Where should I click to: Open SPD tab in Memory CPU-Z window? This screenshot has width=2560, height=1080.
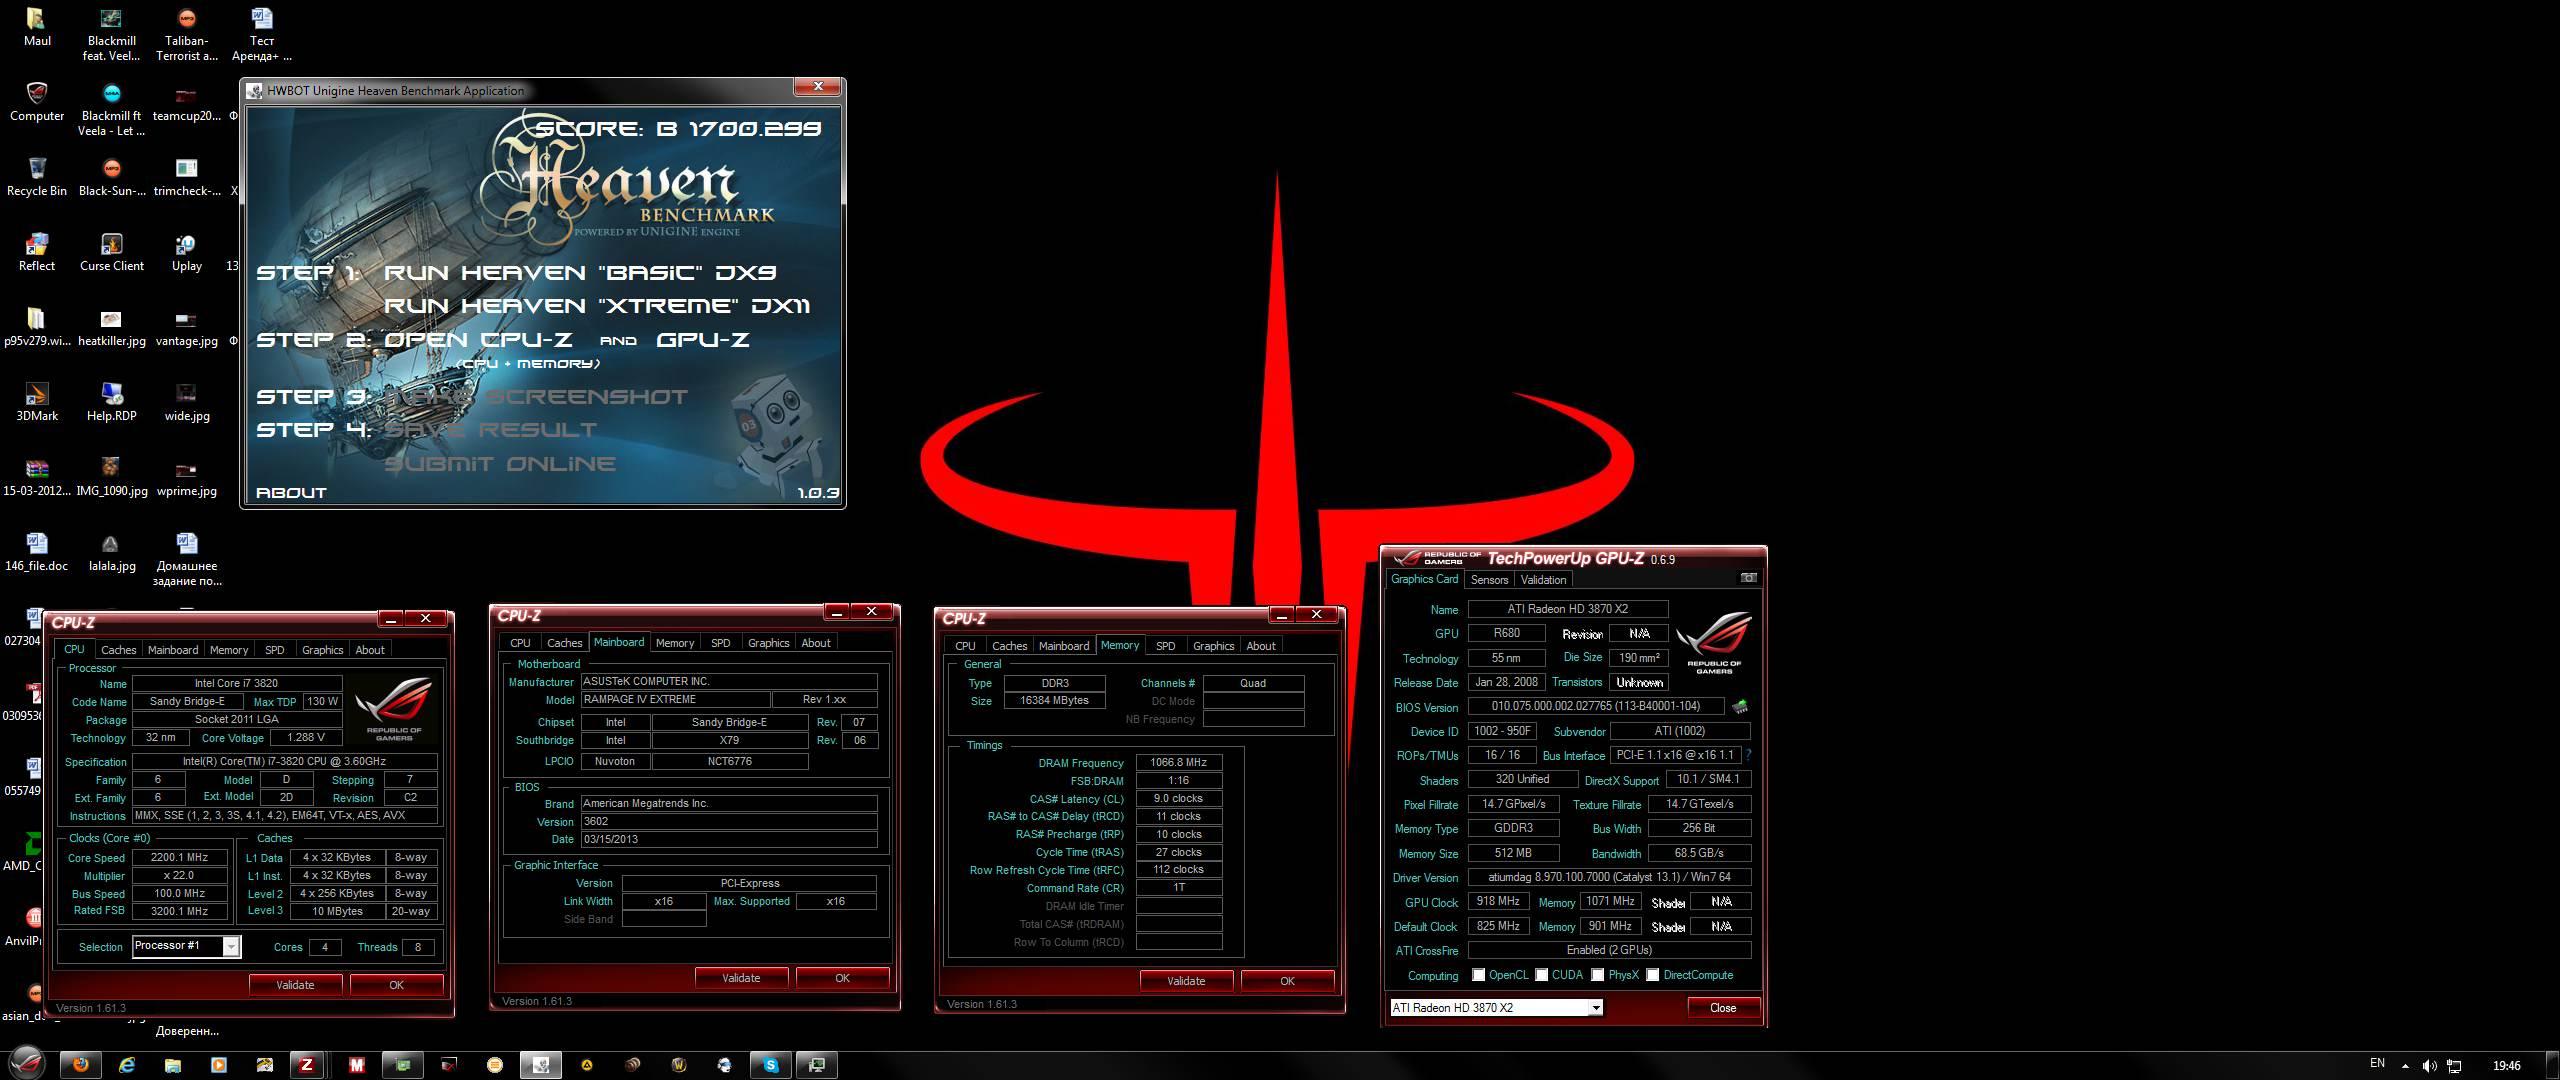1165,646
